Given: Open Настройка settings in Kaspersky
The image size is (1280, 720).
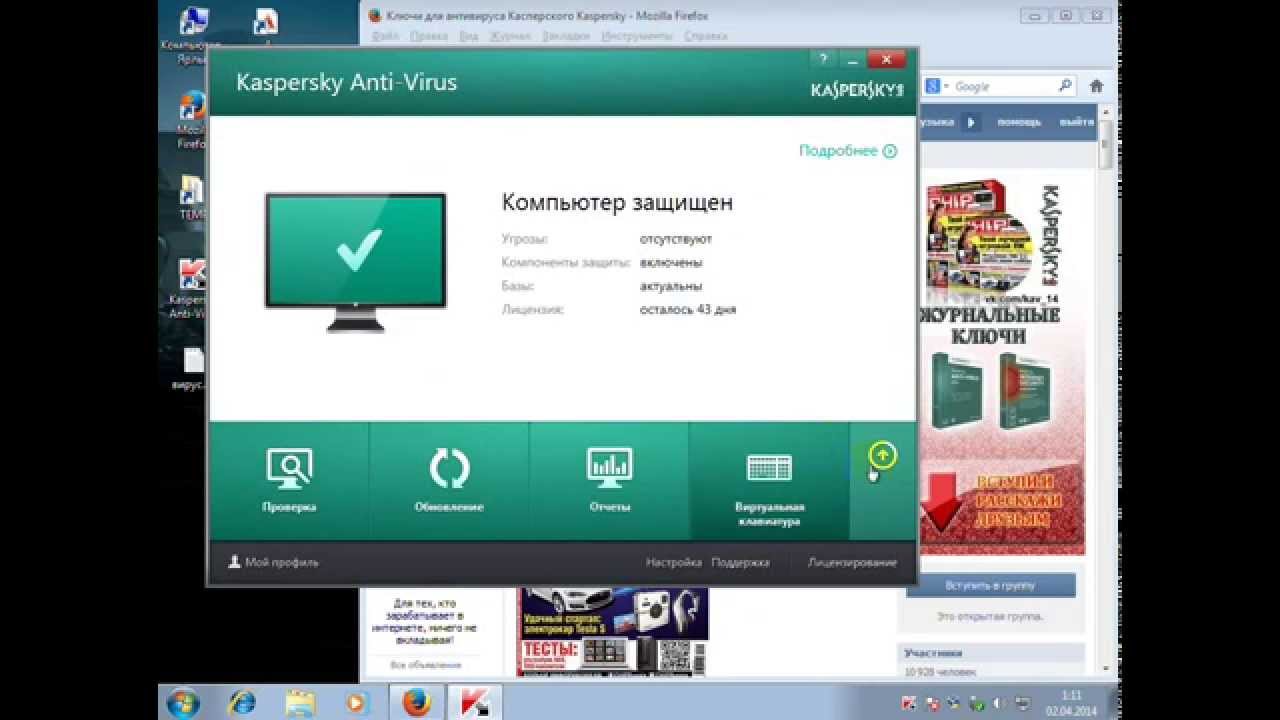Looking at the screenshot, I should 673,562.
